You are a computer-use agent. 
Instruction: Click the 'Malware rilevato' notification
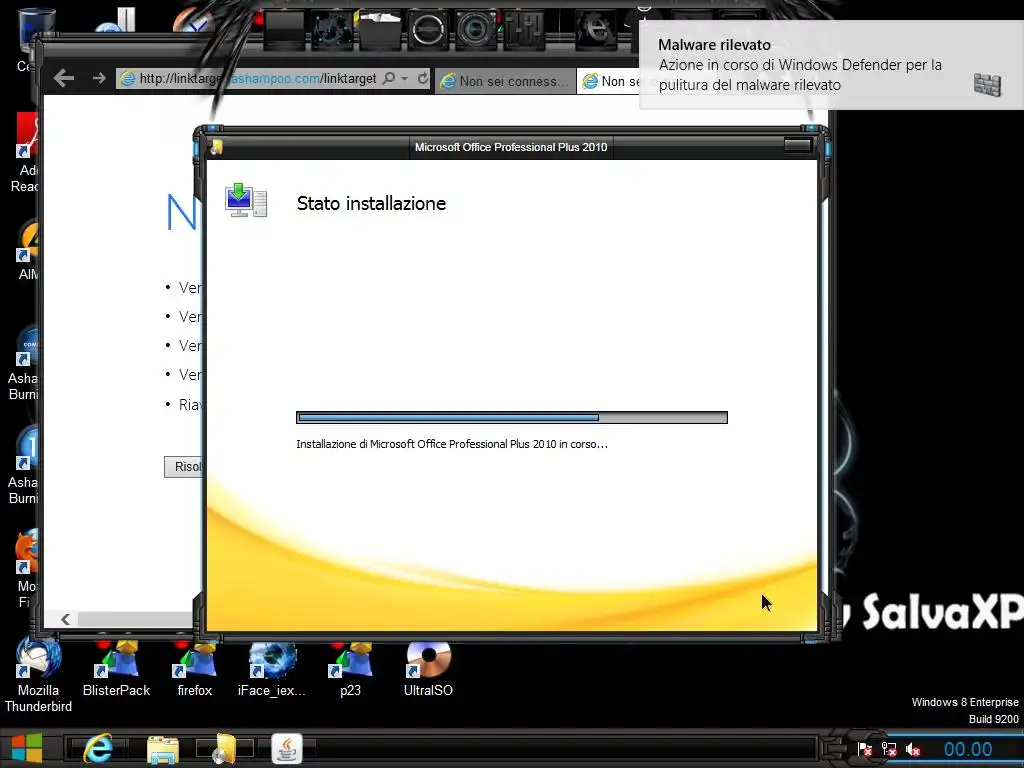pyautogui.click(x=831, y=65)
